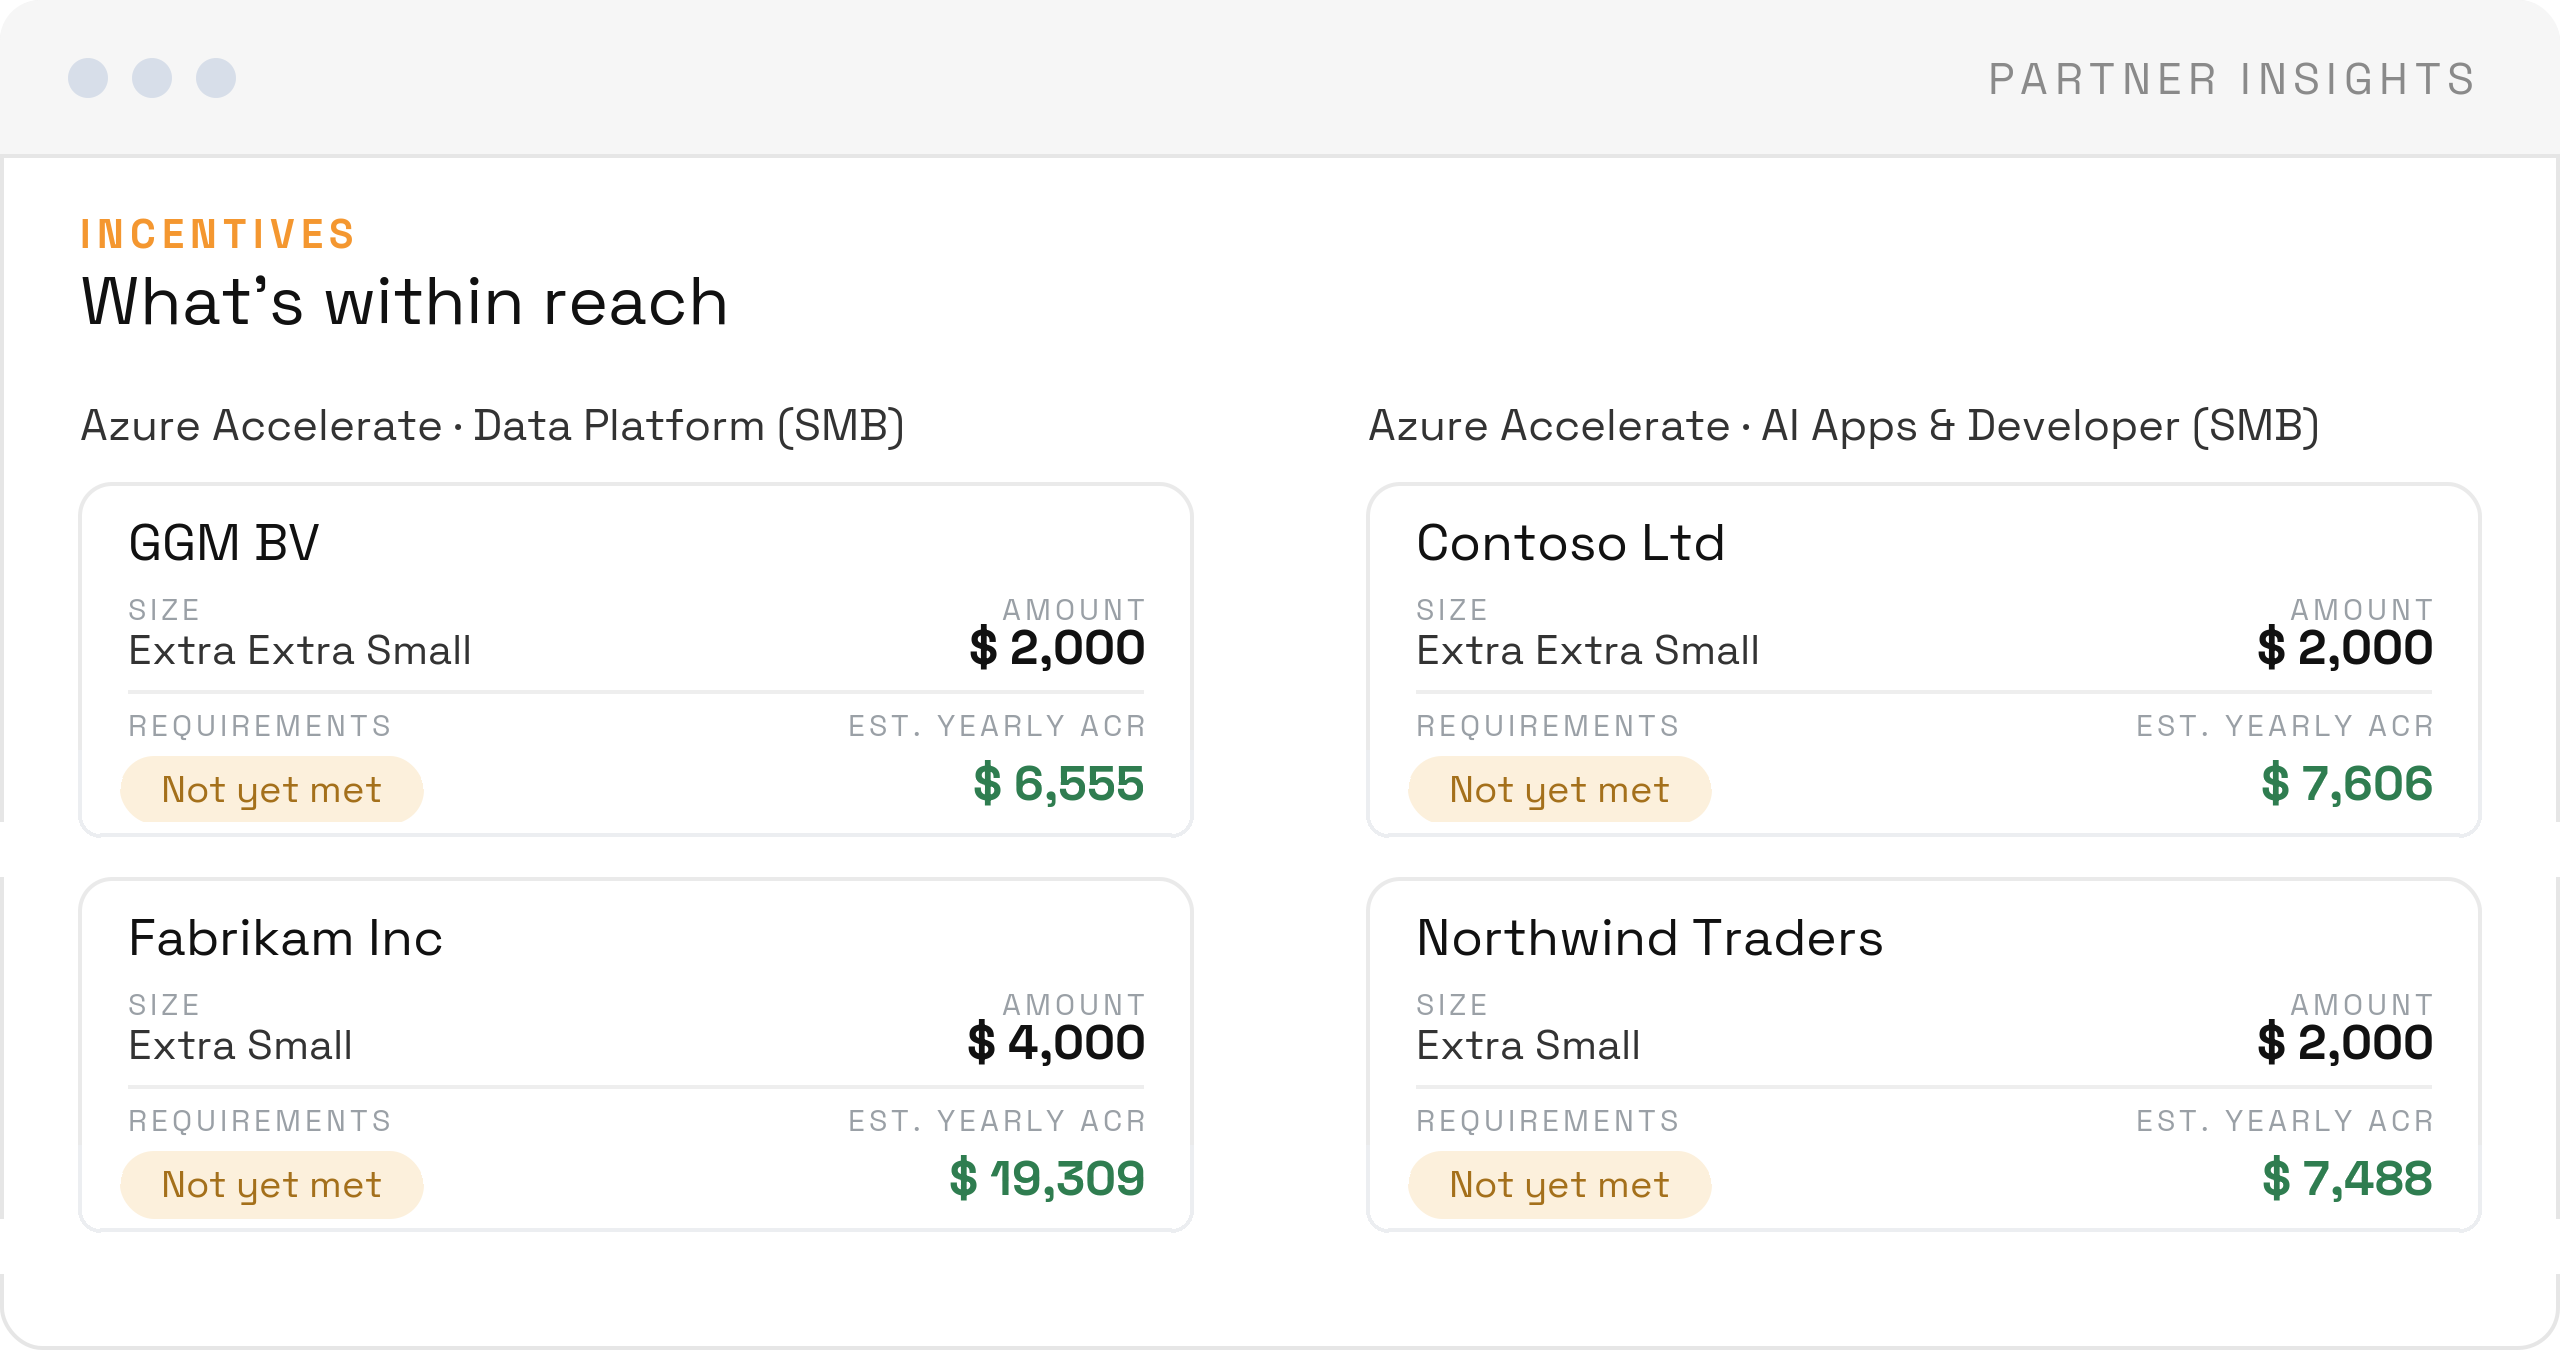Click the SIZE label in GGM BV card

click(x=164, y=610)
